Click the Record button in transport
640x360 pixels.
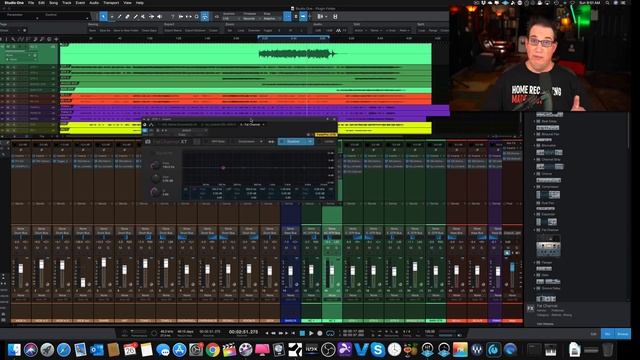tap(320, 333)
